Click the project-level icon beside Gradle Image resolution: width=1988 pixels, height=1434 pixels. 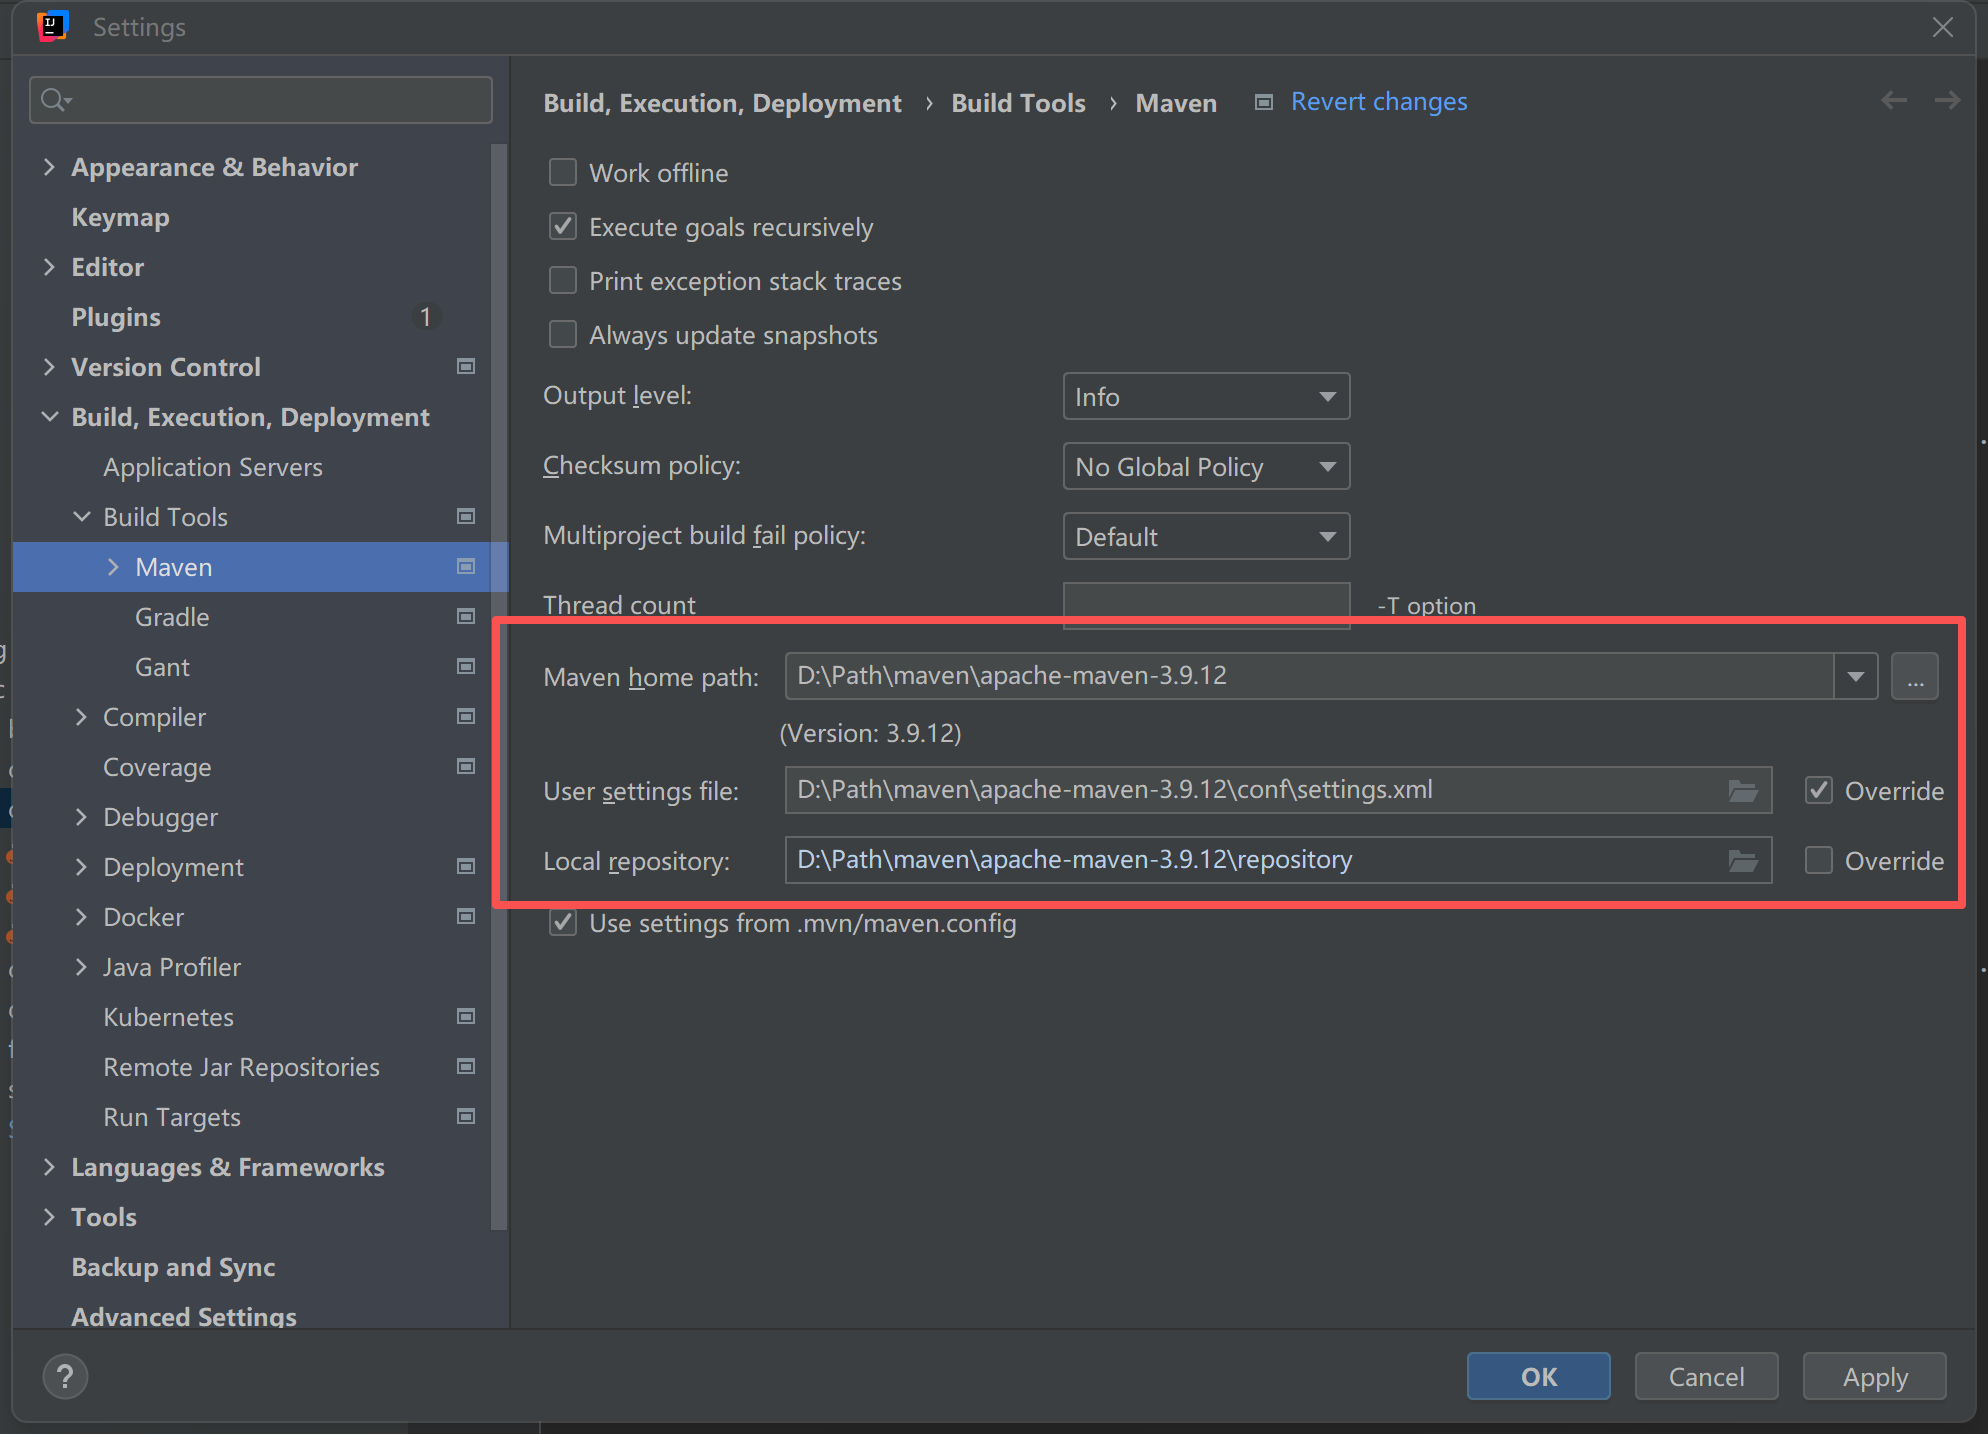(x=466, y=617)
